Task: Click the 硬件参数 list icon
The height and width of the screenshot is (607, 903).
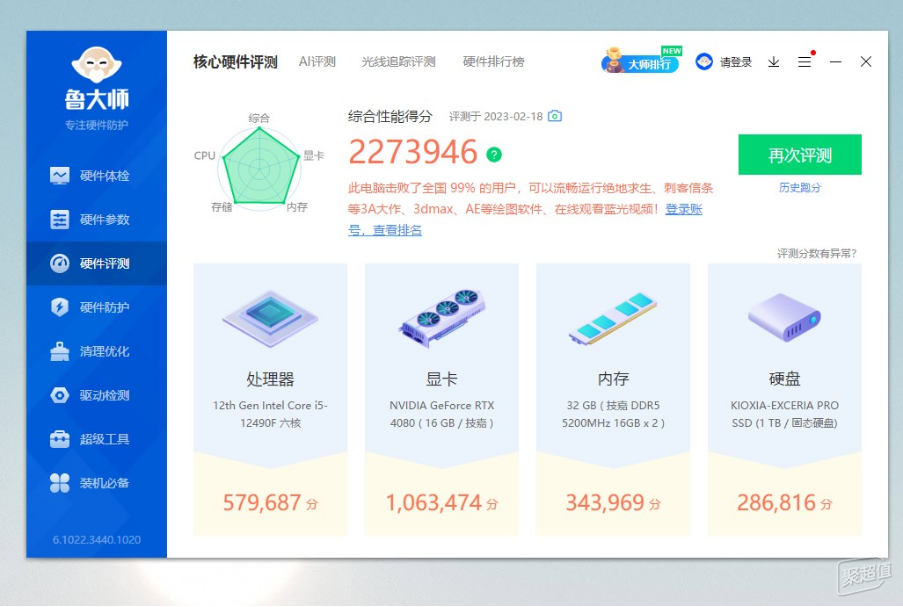Action: (x=59, y=219)
